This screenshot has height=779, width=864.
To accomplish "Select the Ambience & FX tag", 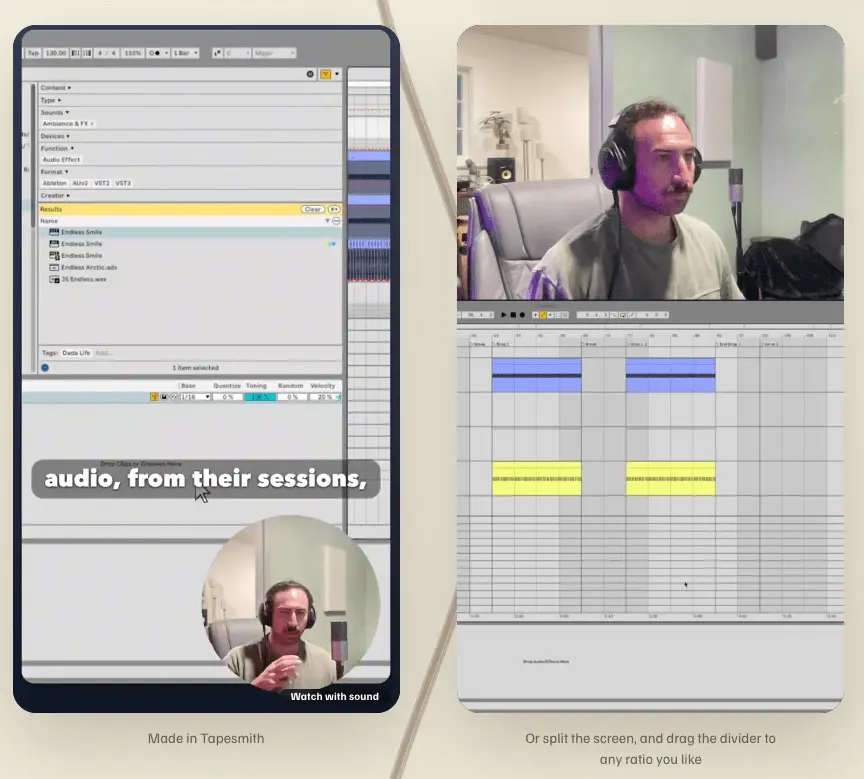I will [x=68, y=124].
